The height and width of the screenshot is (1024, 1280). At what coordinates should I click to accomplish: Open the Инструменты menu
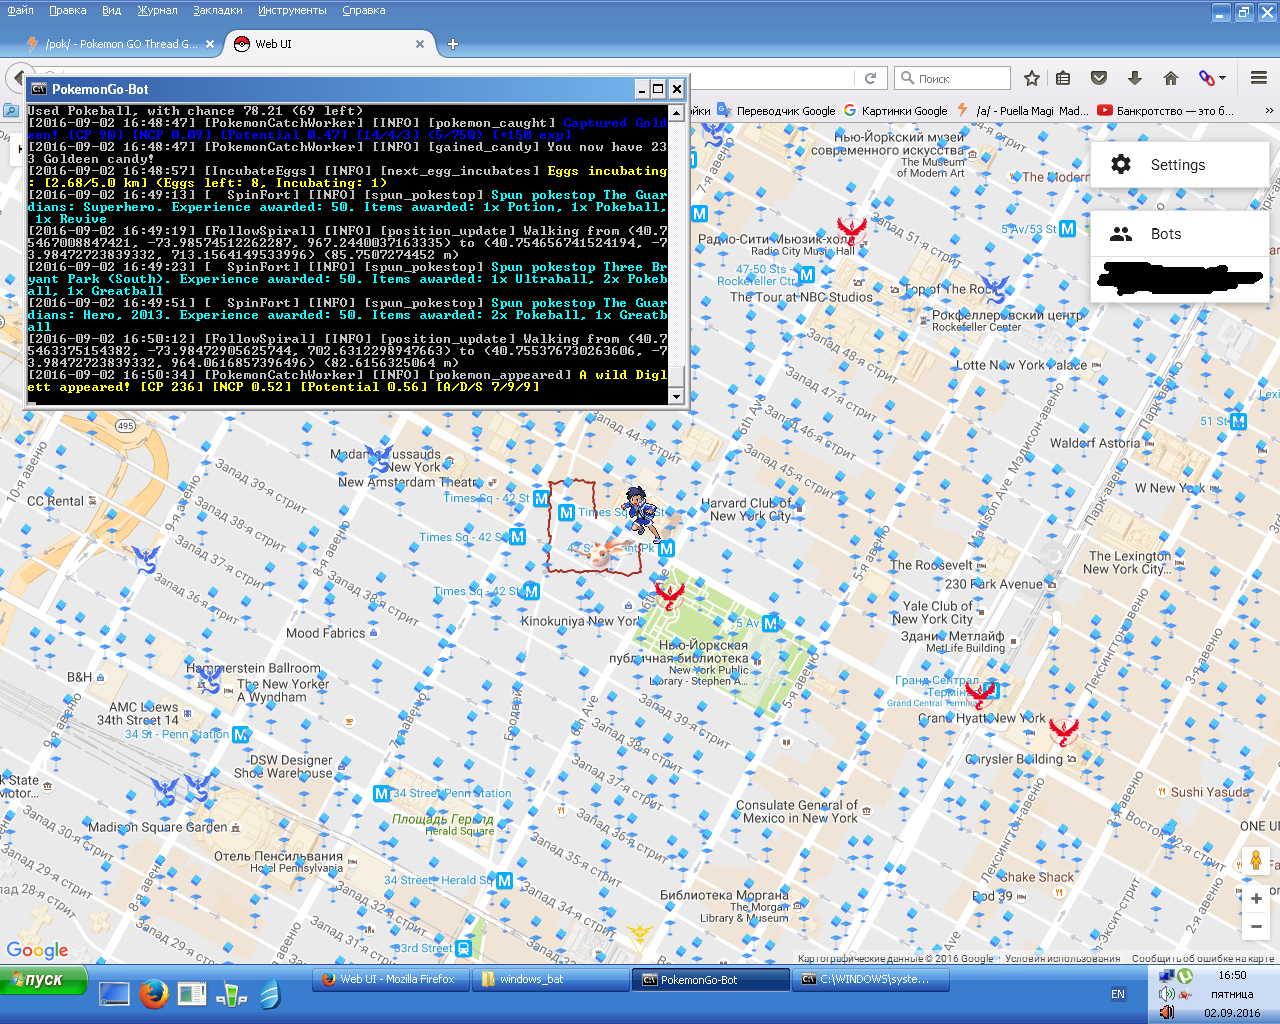[x=292, y=10]
